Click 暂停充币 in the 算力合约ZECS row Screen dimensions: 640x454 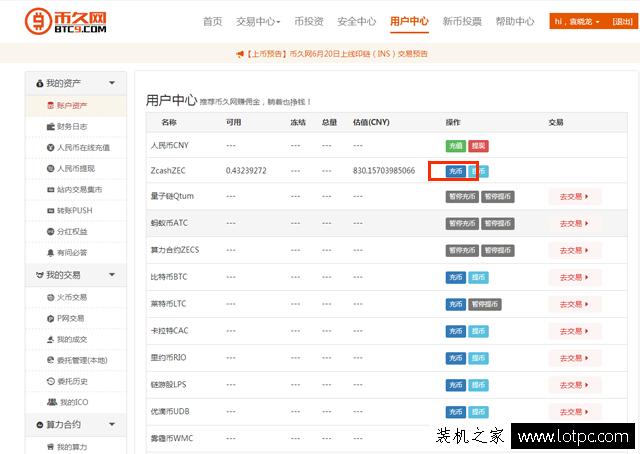462,251
